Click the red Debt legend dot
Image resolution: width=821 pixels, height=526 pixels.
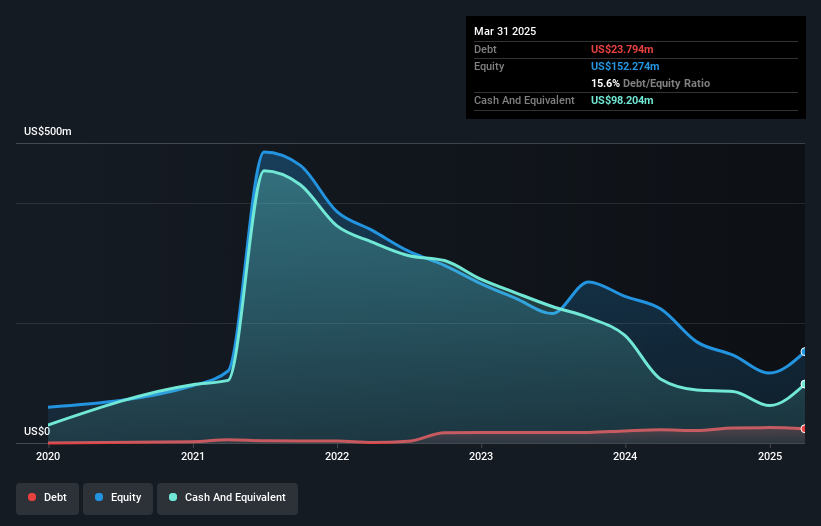coord(32,497)
